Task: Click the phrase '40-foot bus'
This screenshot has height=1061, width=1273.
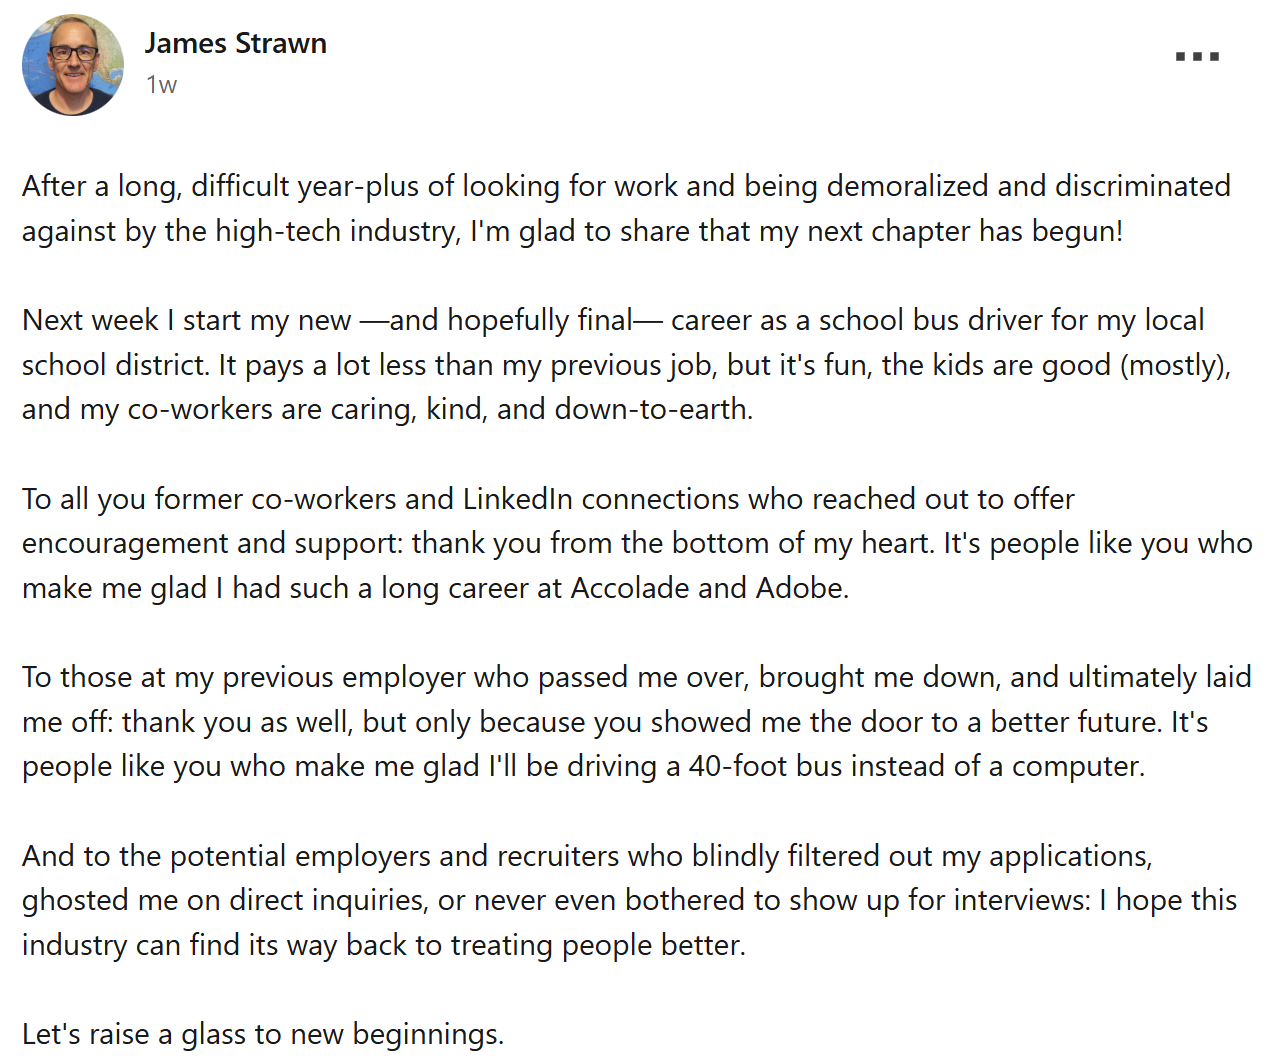Action: pyautogui.click(x=767, y=766)
